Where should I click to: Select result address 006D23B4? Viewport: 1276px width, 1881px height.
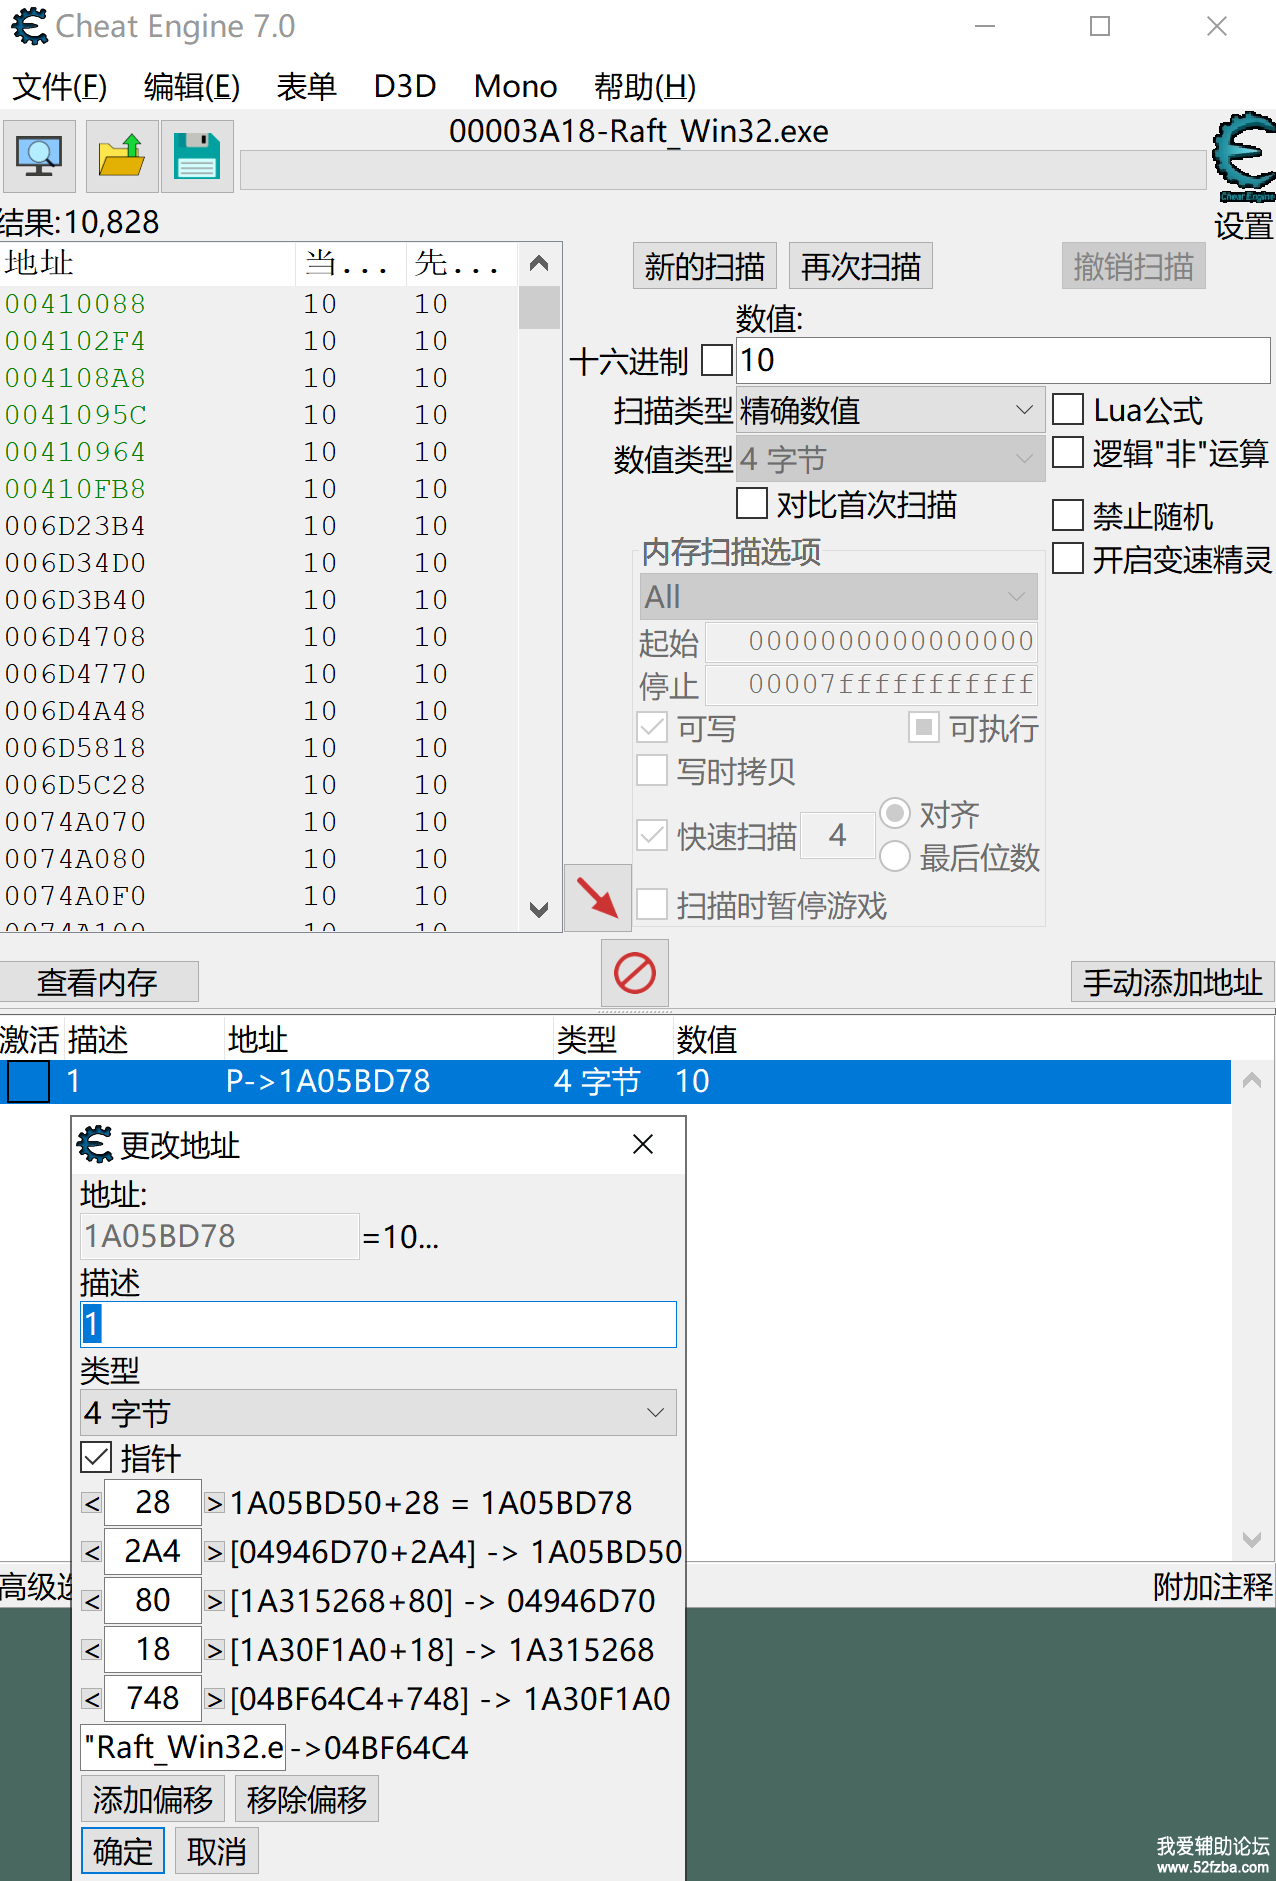[x=75, y=526]
